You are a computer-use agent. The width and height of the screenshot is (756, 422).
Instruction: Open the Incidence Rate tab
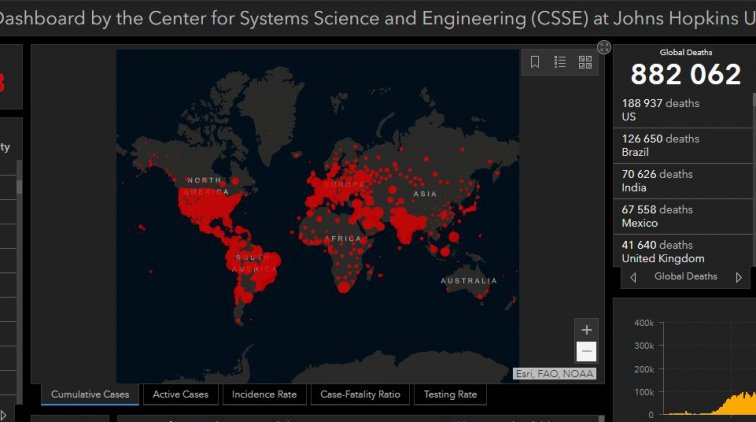tap(264, 395)
